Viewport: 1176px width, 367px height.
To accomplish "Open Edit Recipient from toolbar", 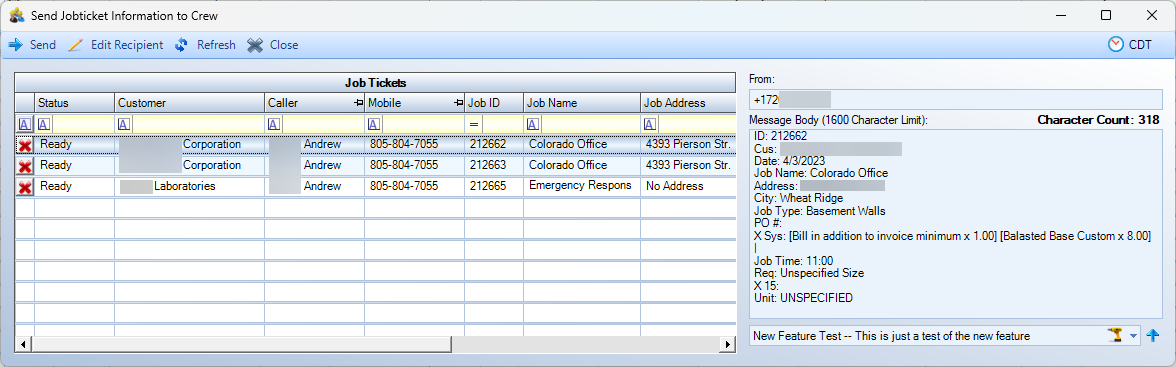I will (x=116, y=45).
